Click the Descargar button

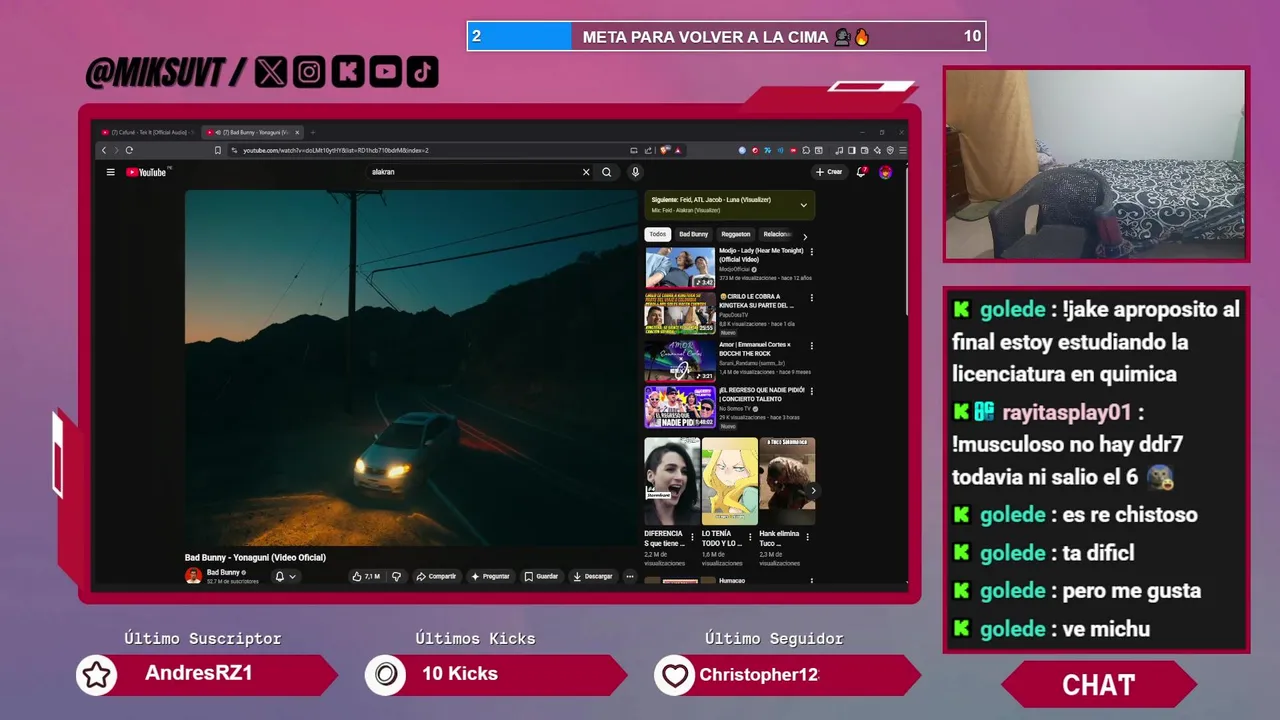(x=593, y=576)
